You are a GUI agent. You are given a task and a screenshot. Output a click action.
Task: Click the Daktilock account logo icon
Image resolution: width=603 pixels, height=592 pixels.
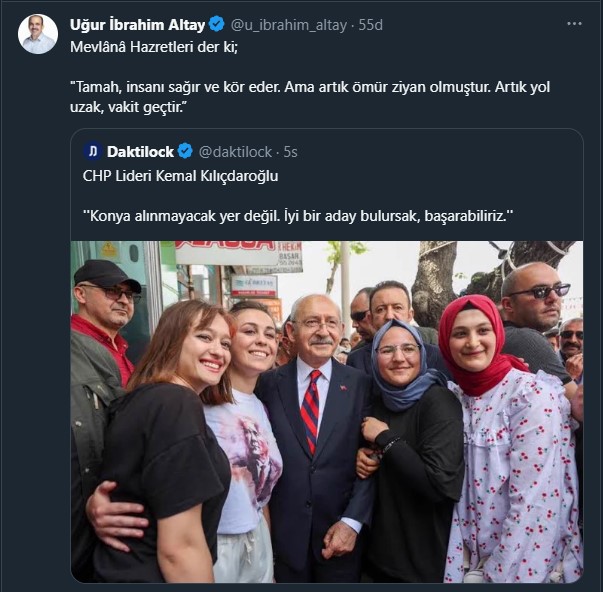click(x=92, y=152)
